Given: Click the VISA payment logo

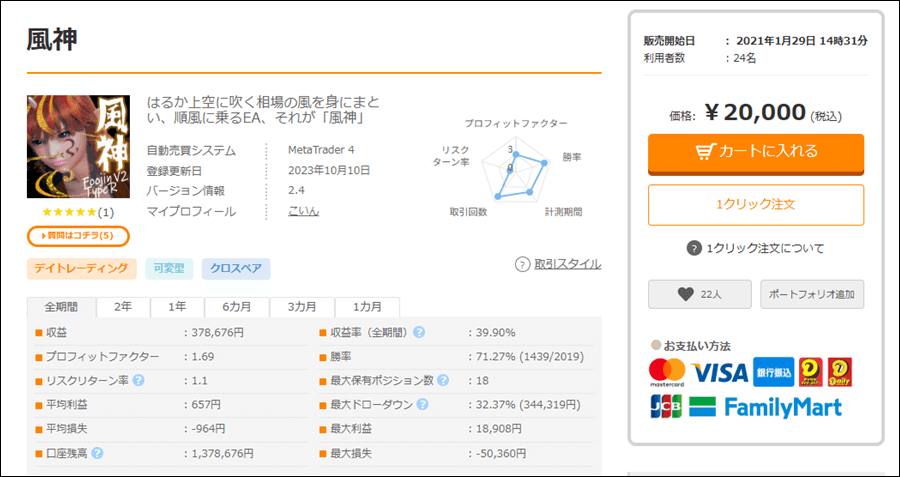Looking at the screenshot, I should [x=720, y=373].
